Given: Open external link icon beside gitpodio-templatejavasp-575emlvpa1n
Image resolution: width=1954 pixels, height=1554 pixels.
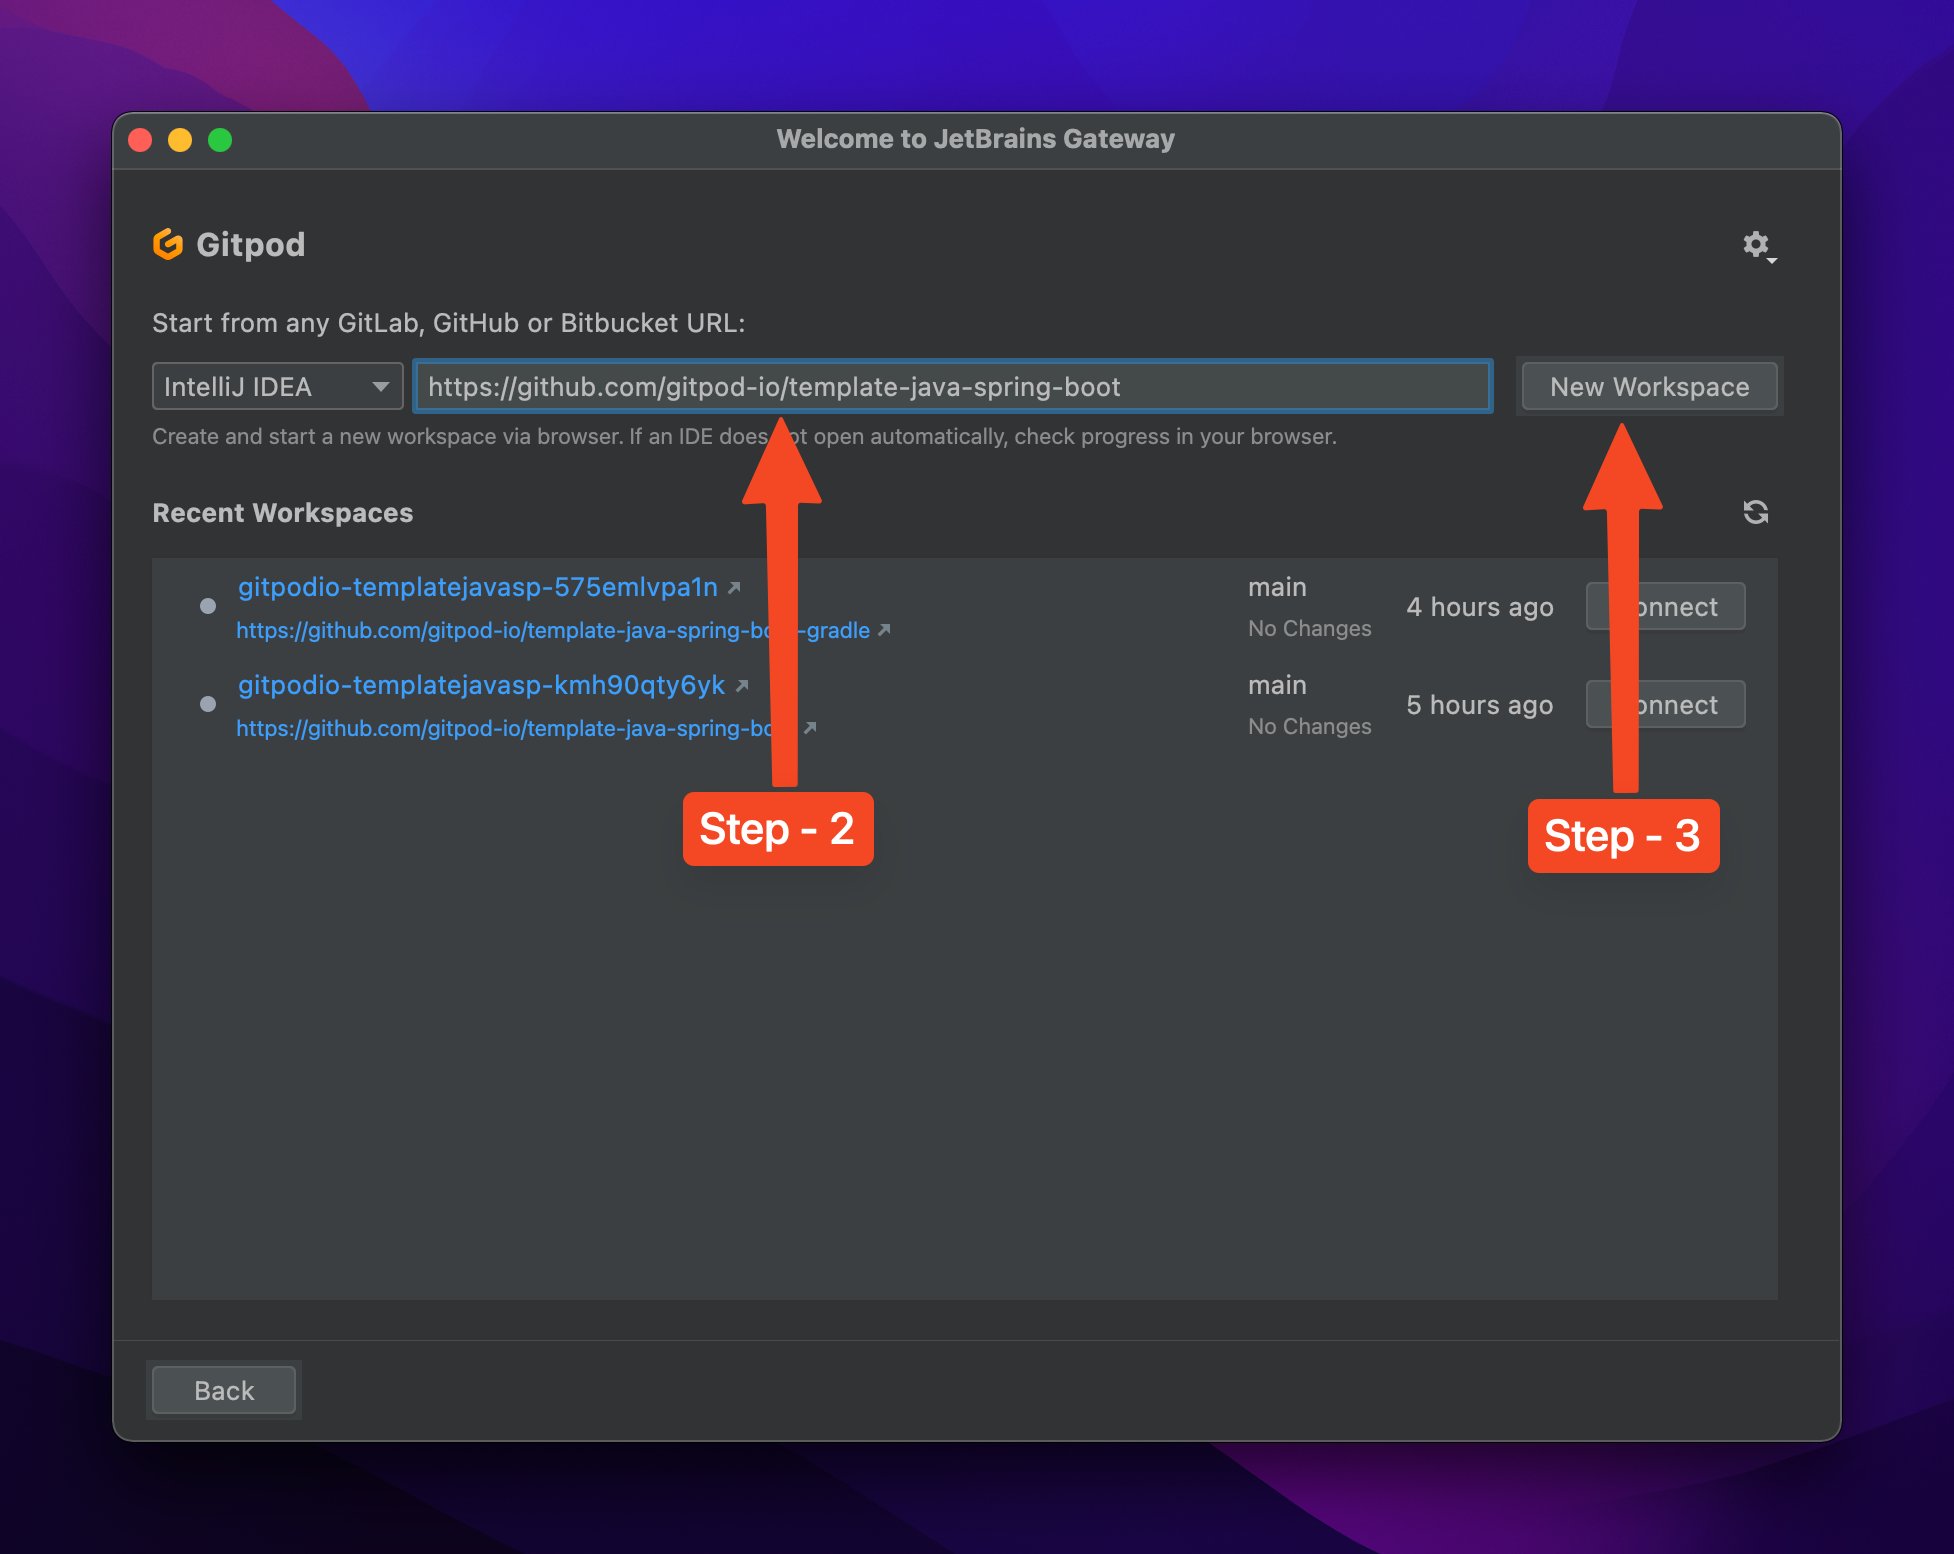Looking at the screenshot, I should click(734, 587).
